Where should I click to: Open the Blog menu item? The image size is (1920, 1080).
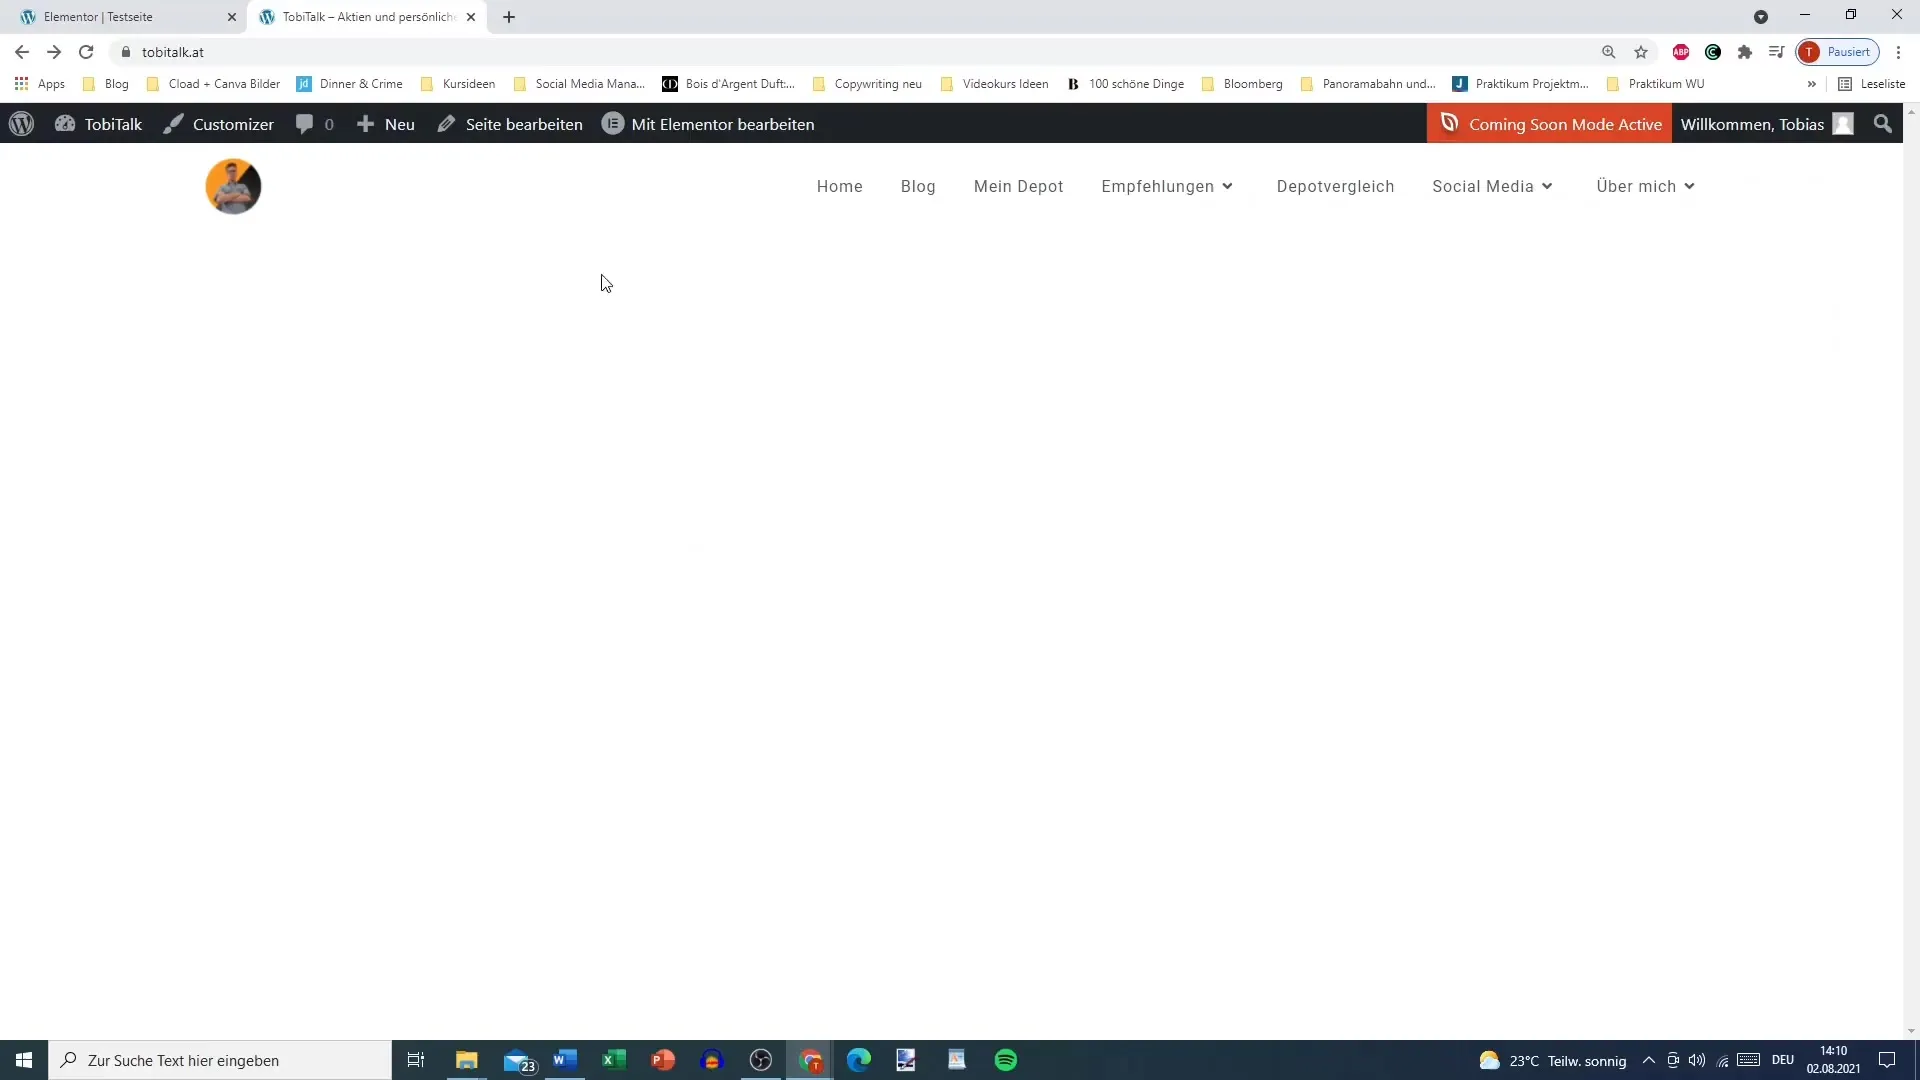pos(918,185)
